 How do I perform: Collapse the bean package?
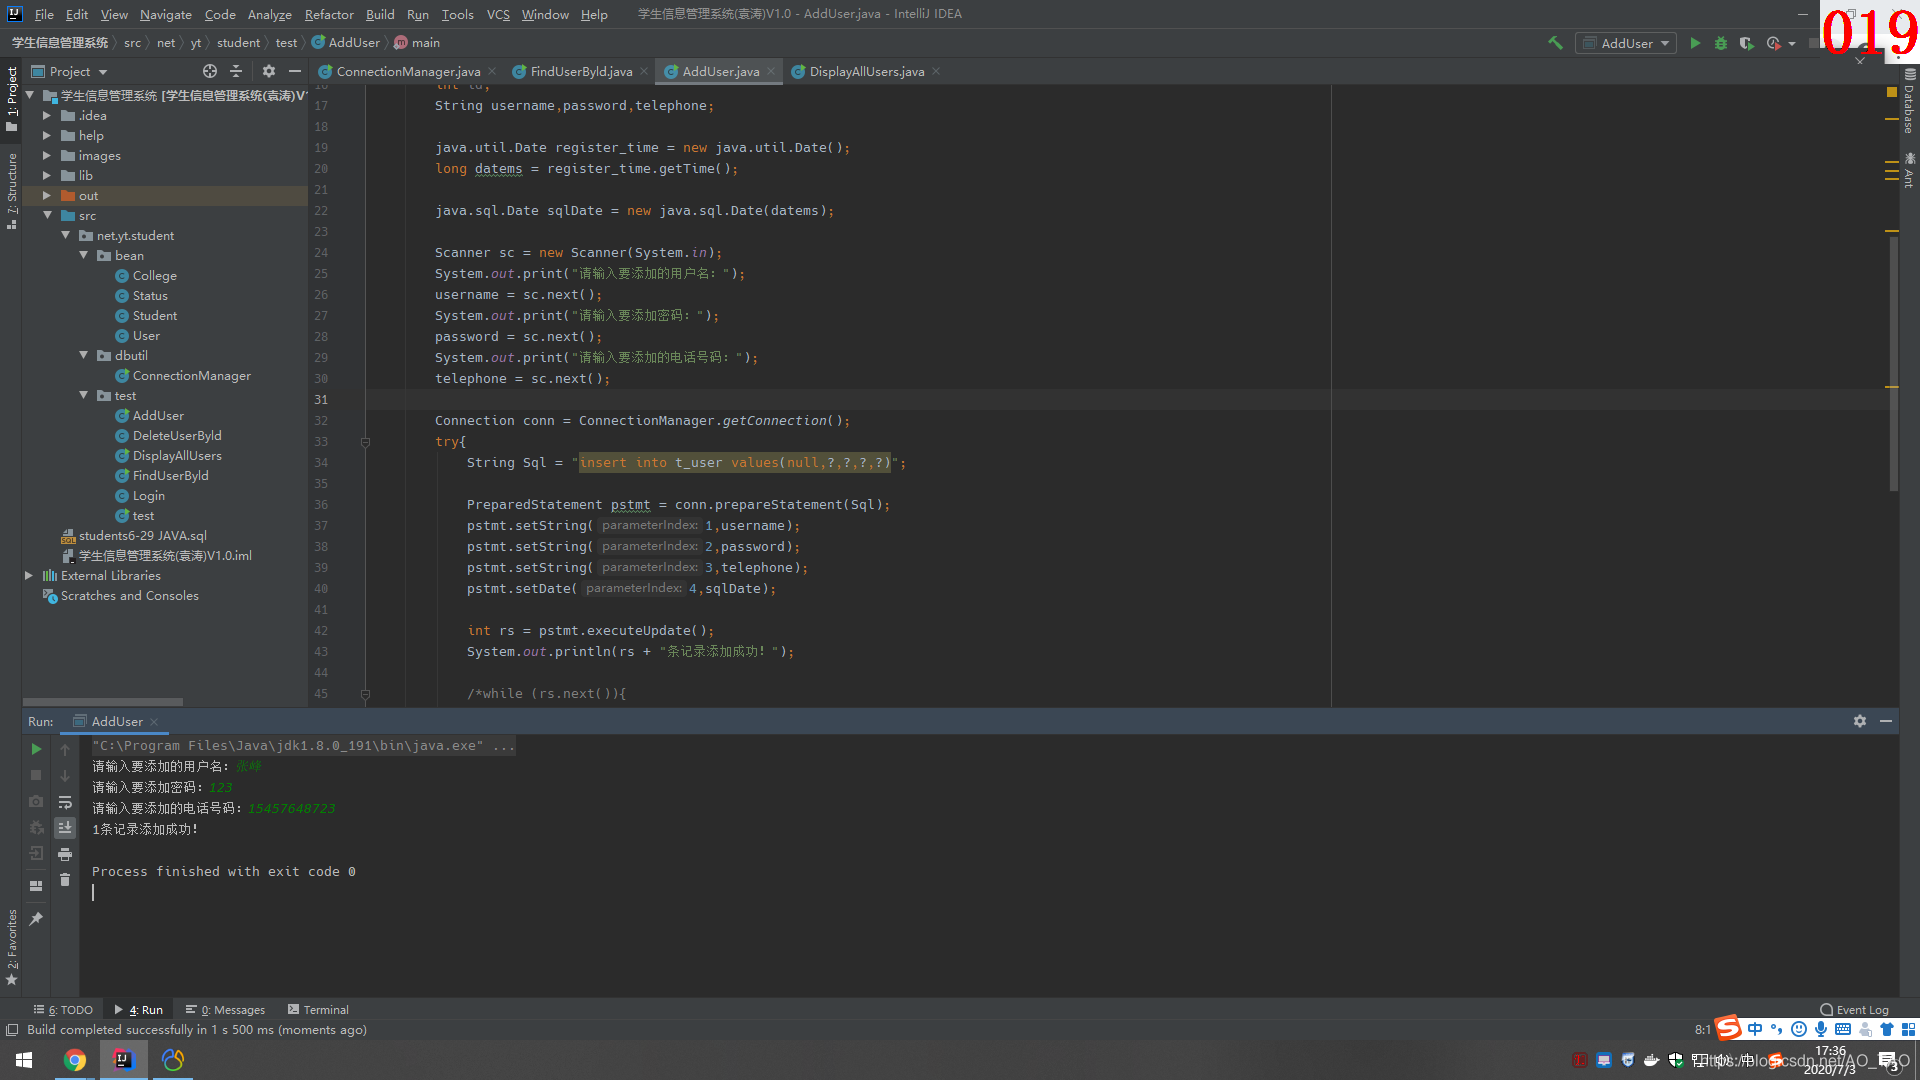83,255
